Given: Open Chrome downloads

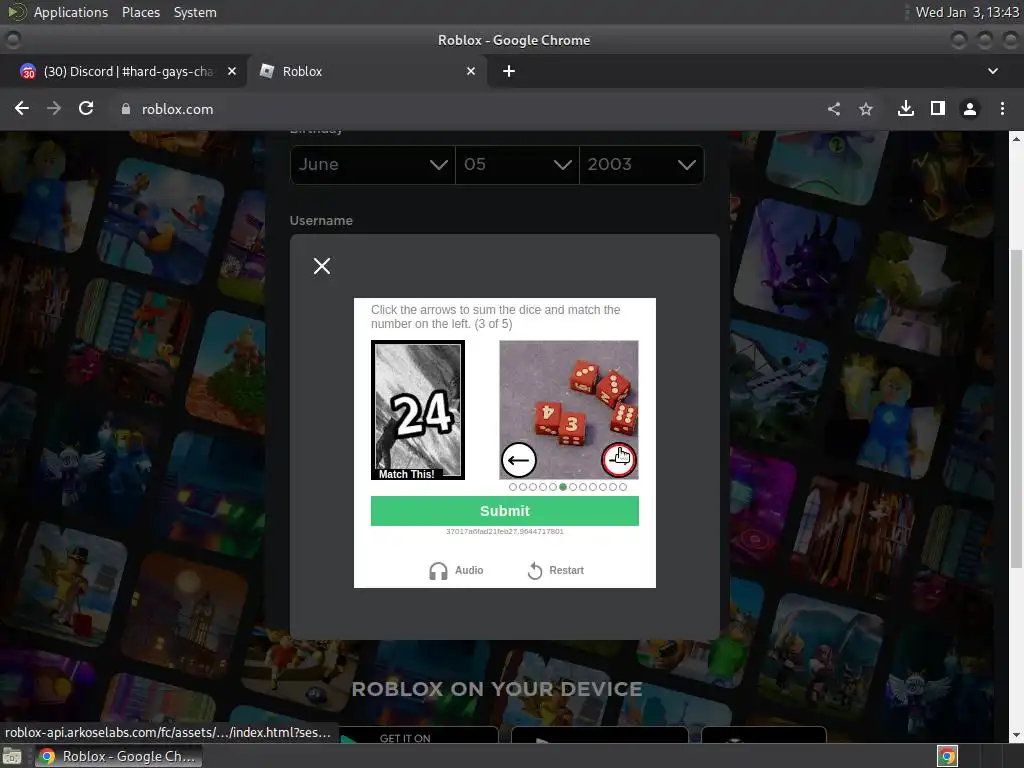Looking at the screenshot, I should (x=906, y=108).
